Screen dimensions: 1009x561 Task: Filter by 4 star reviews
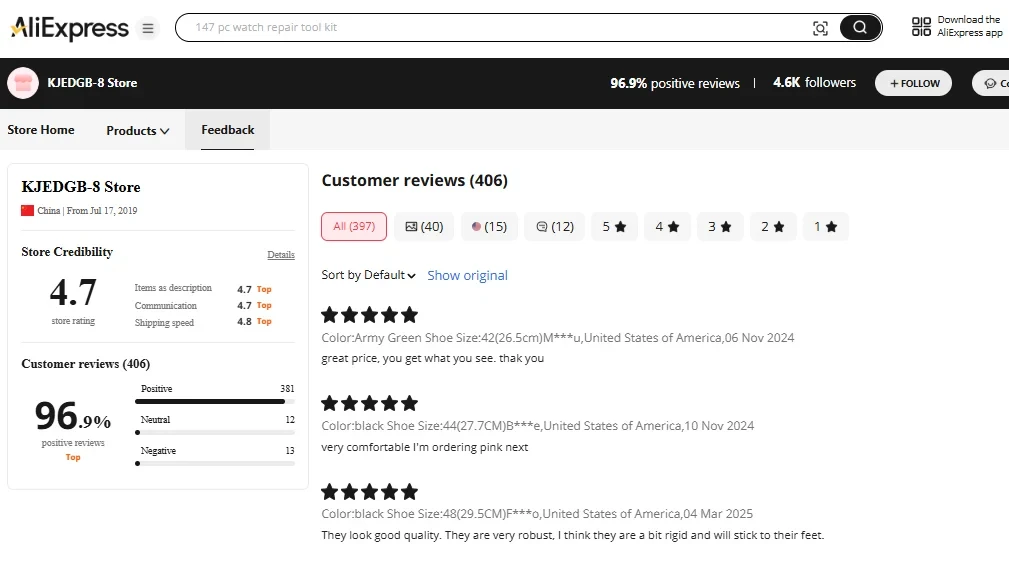[667, 226]
